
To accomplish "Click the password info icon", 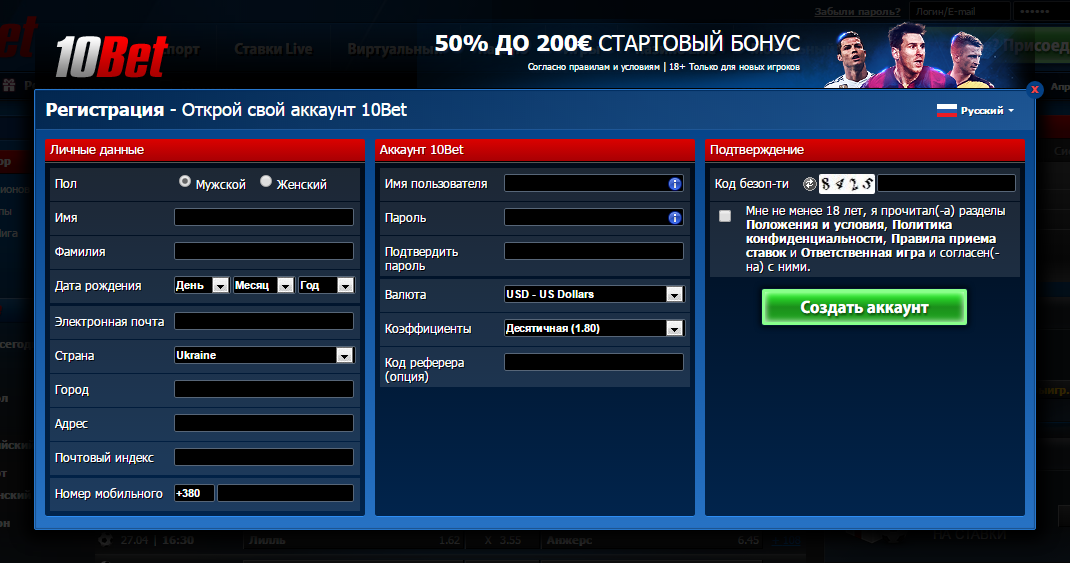I will [675, 218].
